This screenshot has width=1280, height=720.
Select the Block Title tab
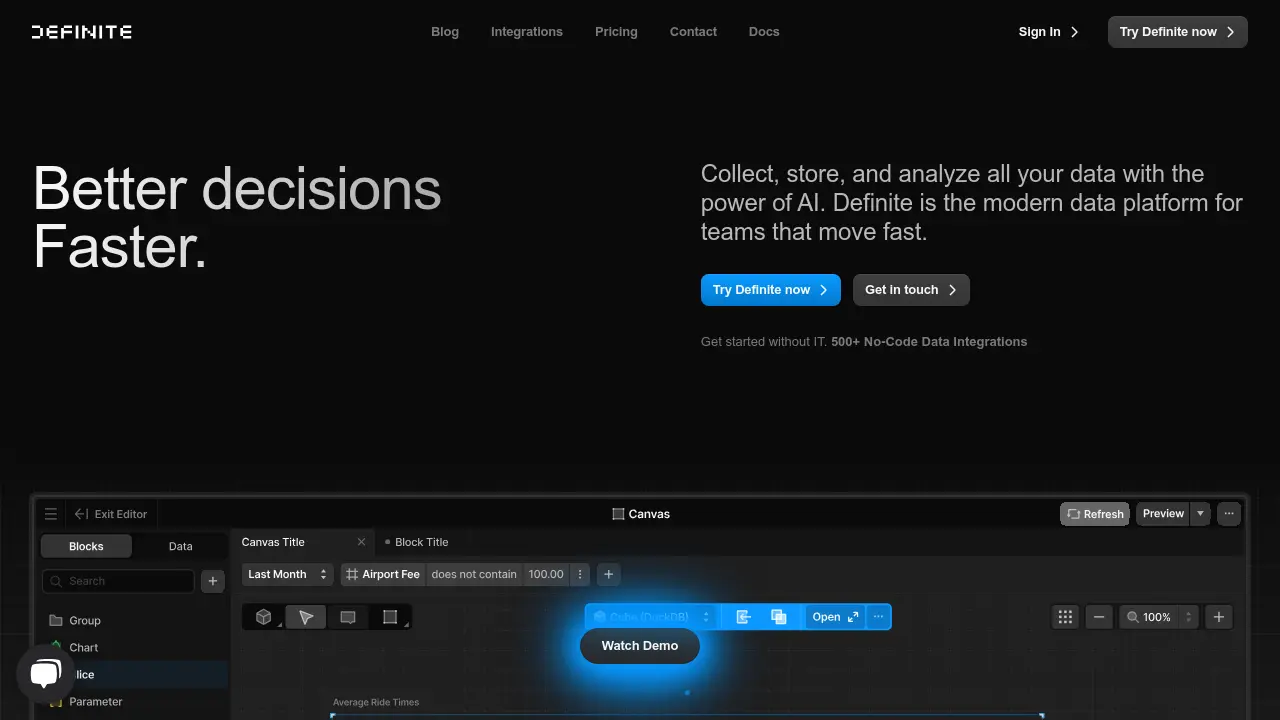pyautogui.click(x=417, y=542)
